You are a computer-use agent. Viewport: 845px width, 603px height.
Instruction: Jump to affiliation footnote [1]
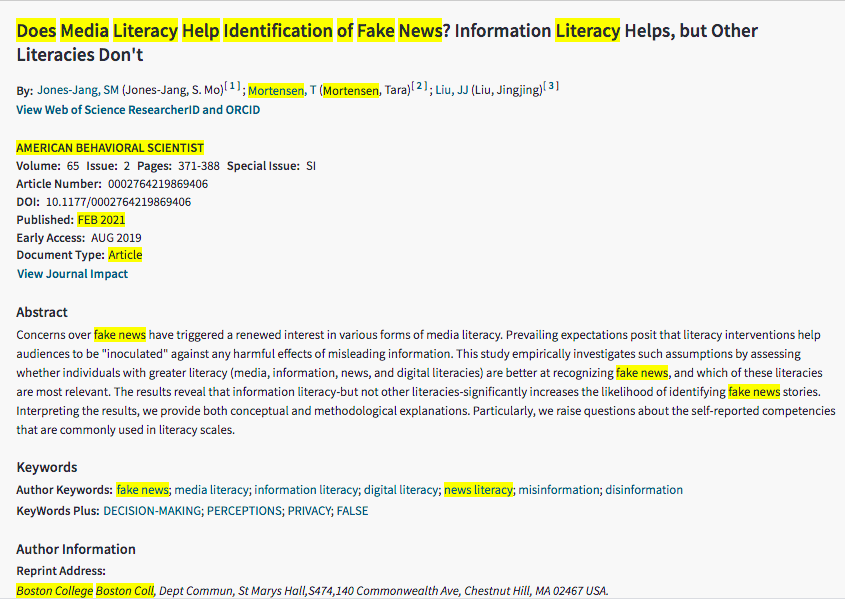(x=232, y=87)
